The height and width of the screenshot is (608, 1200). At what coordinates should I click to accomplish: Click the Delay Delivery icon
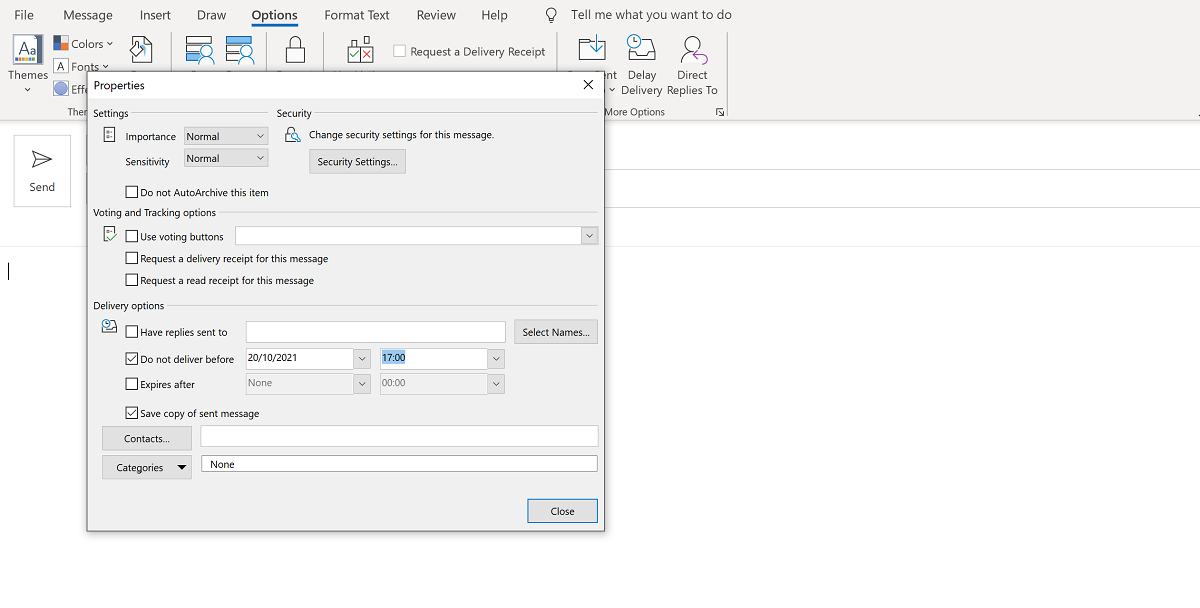(x=641, y=48)
